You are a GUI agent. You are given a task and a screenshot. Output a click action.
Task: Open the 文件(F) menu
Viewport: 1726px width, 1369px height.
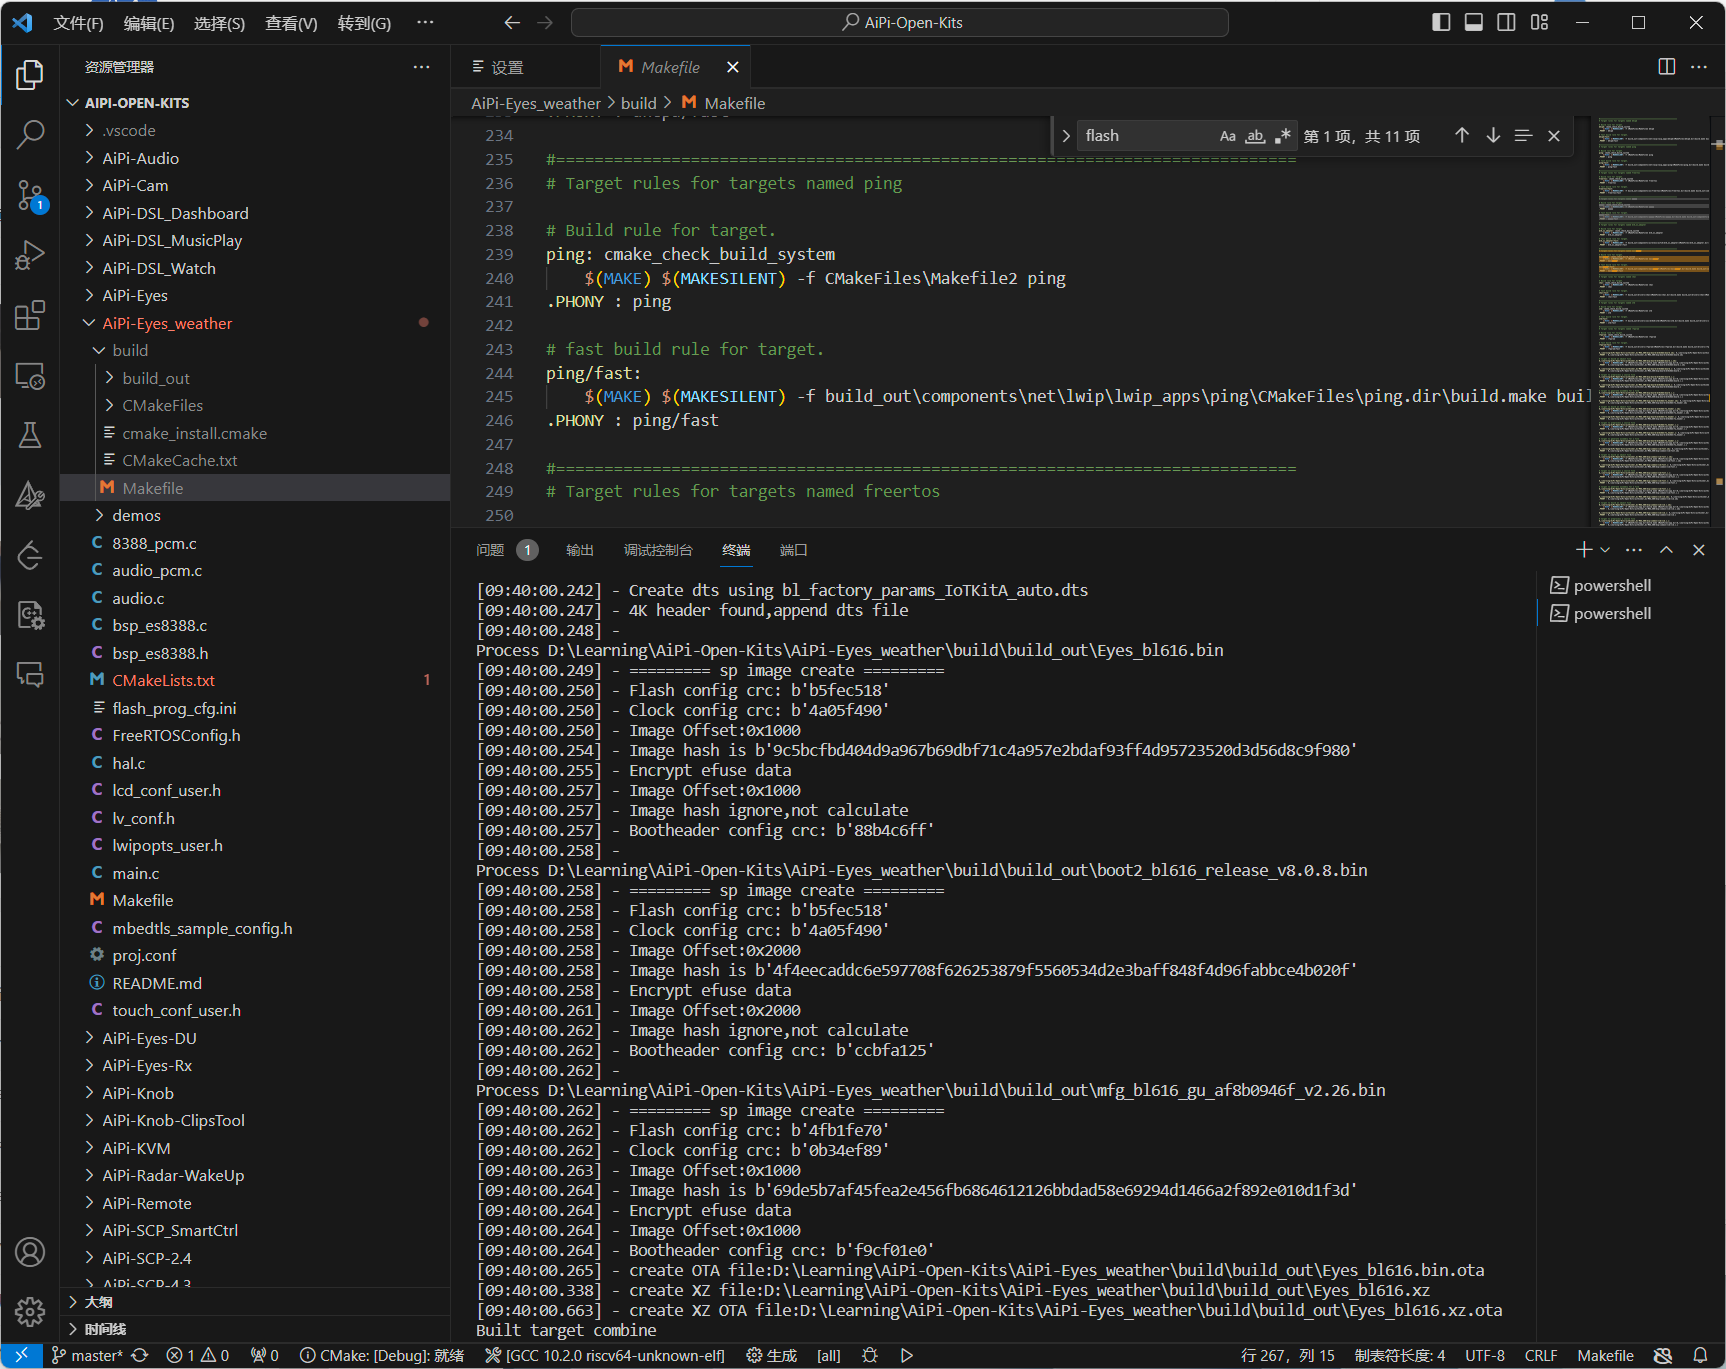pos(78,23)
